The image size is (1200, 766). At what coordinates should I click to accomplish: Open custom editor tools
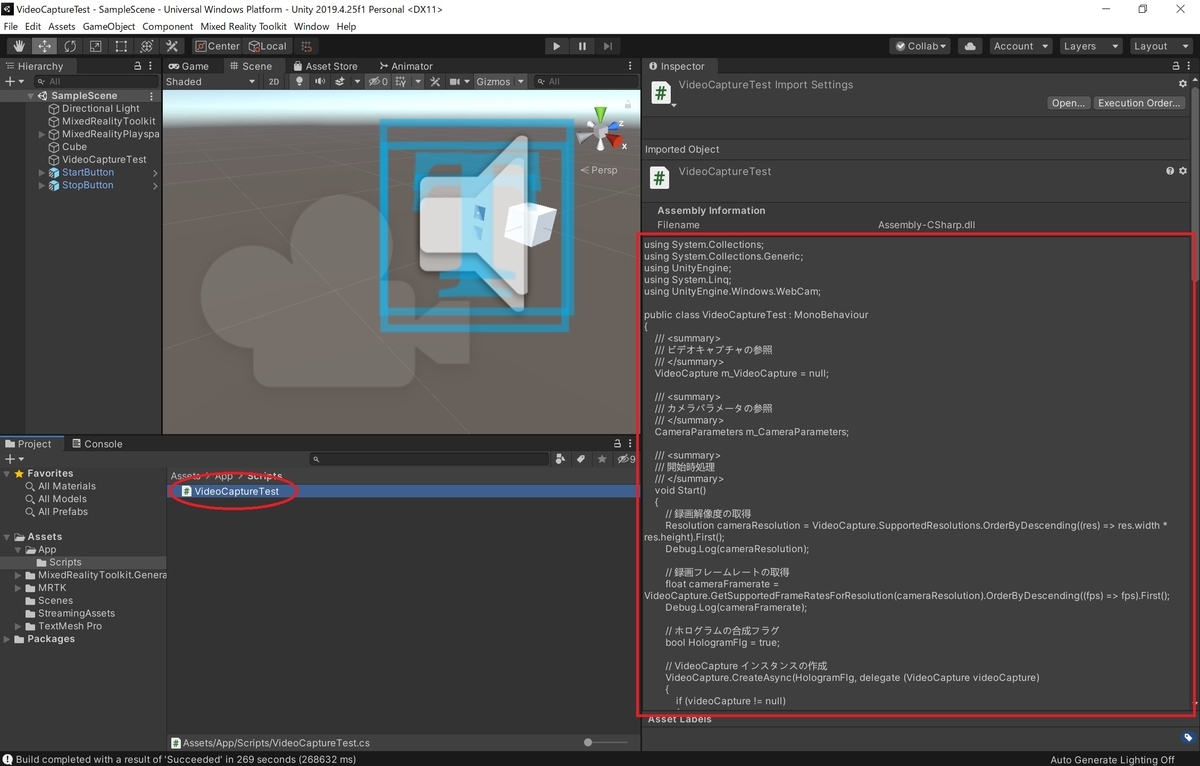[172, 46]
